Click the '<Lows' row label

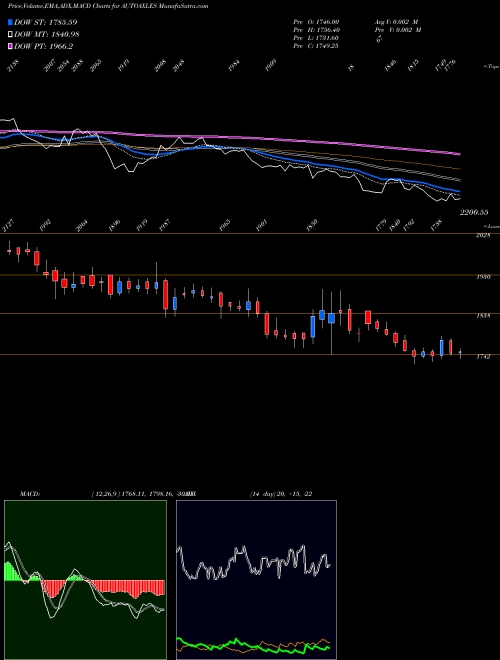(492, 226)
